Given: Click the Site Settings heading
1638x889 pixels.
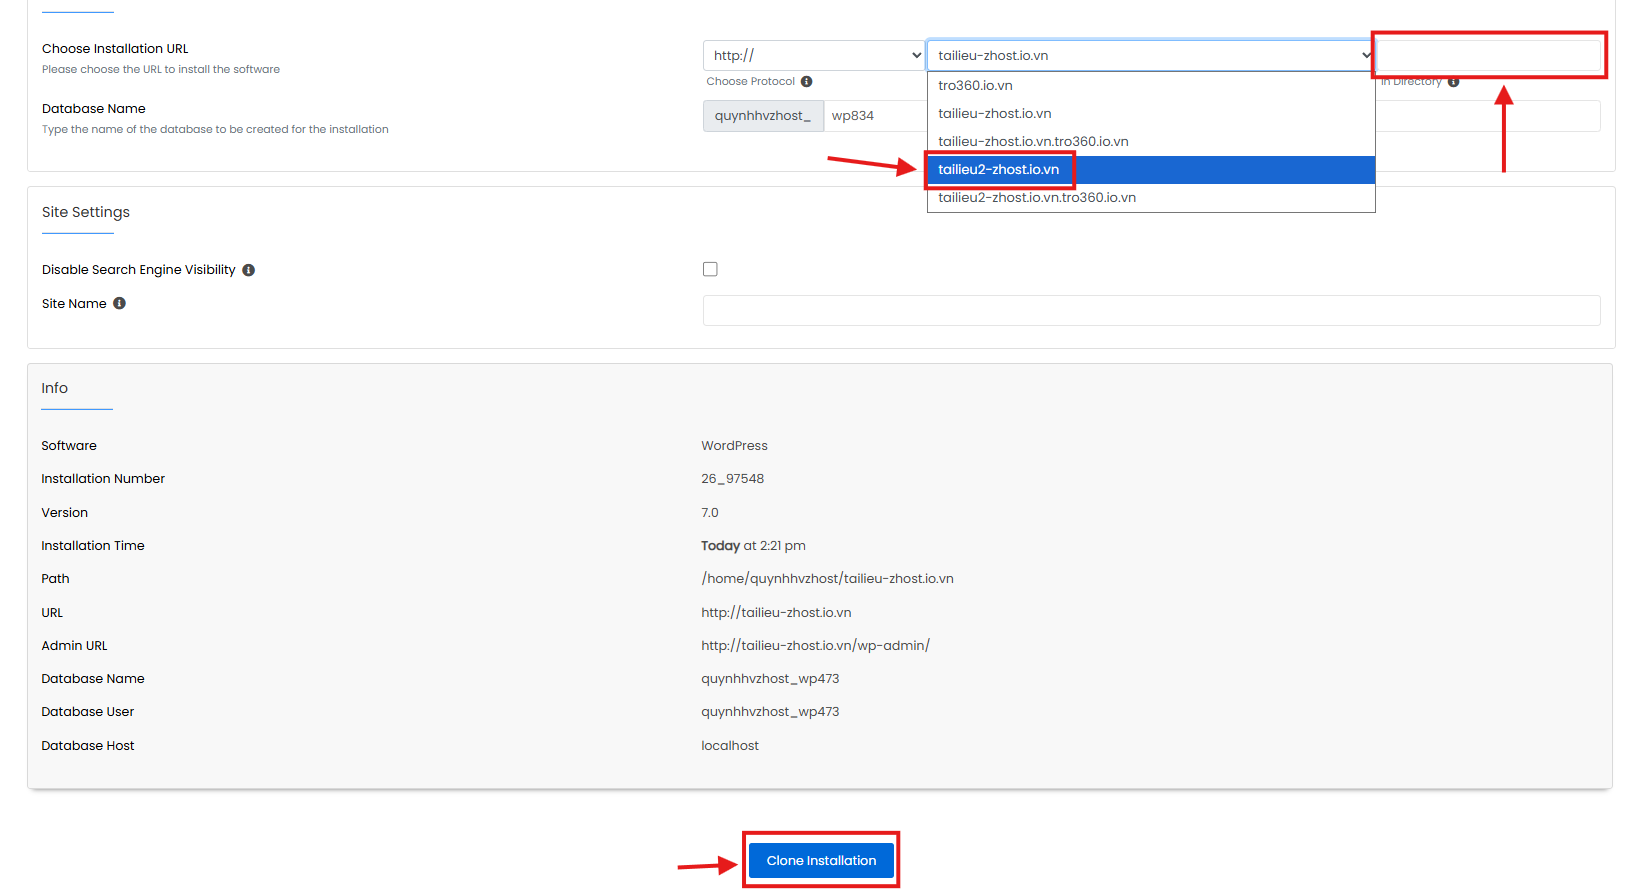Looking at the screenshot, I should click(86, 212).
